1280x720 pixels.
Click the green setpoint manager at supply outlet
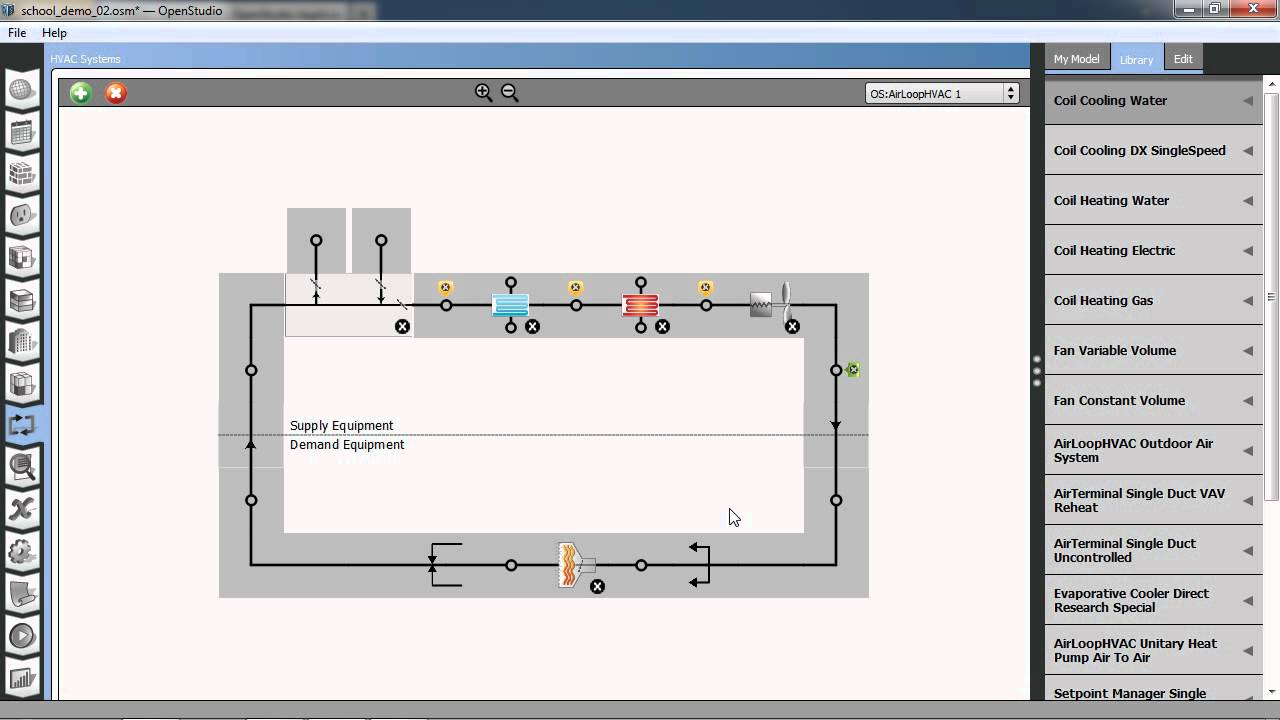[x=853, y=370]
